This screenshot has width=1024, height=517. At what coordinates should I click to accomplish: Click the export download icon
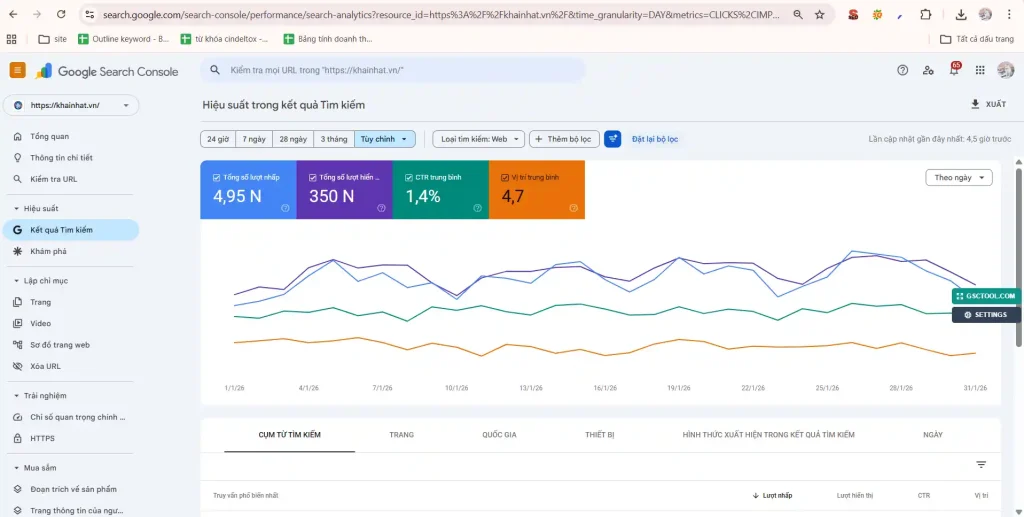pyautogui.click(x=976, y=104)
